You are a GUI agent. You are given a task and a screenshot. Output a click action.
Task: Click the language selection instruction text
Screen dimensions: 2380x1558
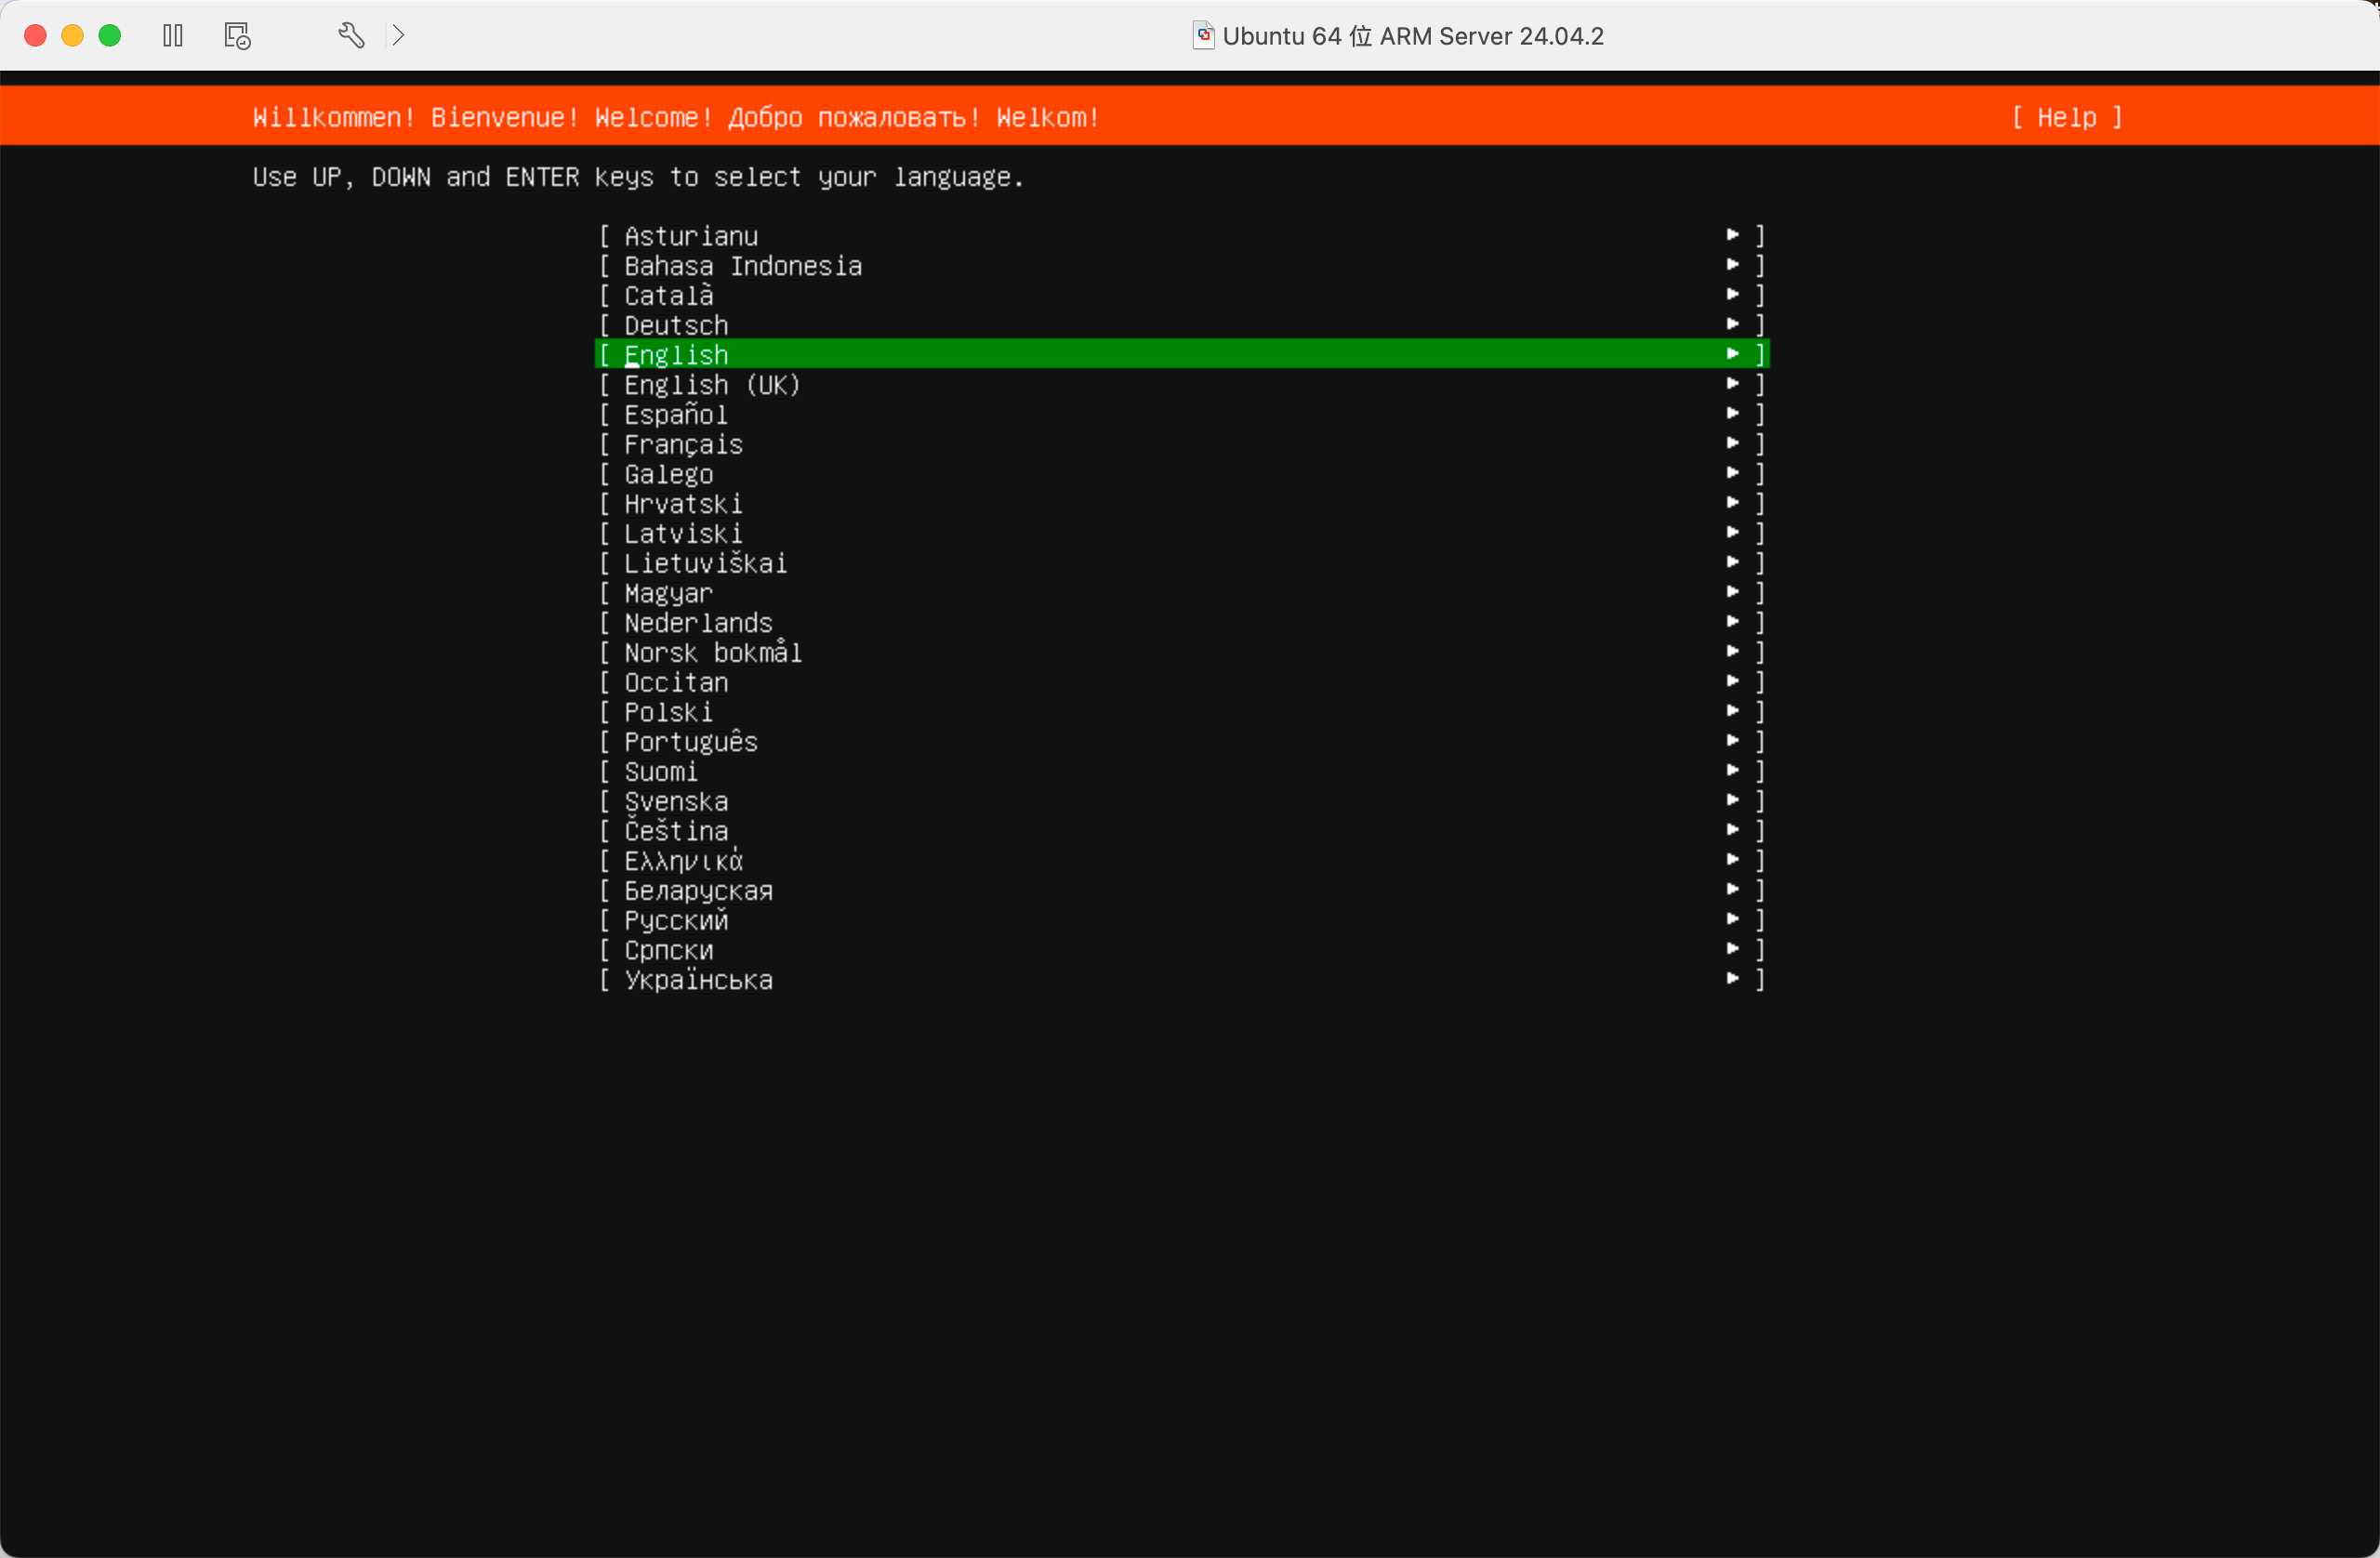(x=638, y=177)
